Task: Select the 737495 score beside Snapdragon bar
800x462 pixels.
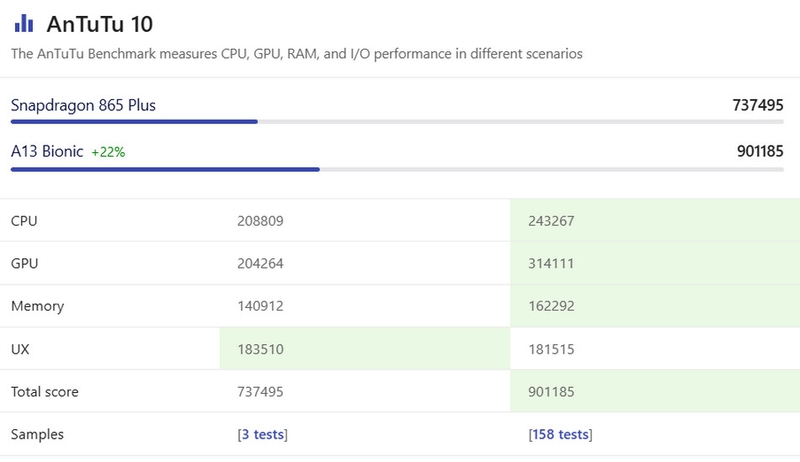Action: (x=758, y=105)
